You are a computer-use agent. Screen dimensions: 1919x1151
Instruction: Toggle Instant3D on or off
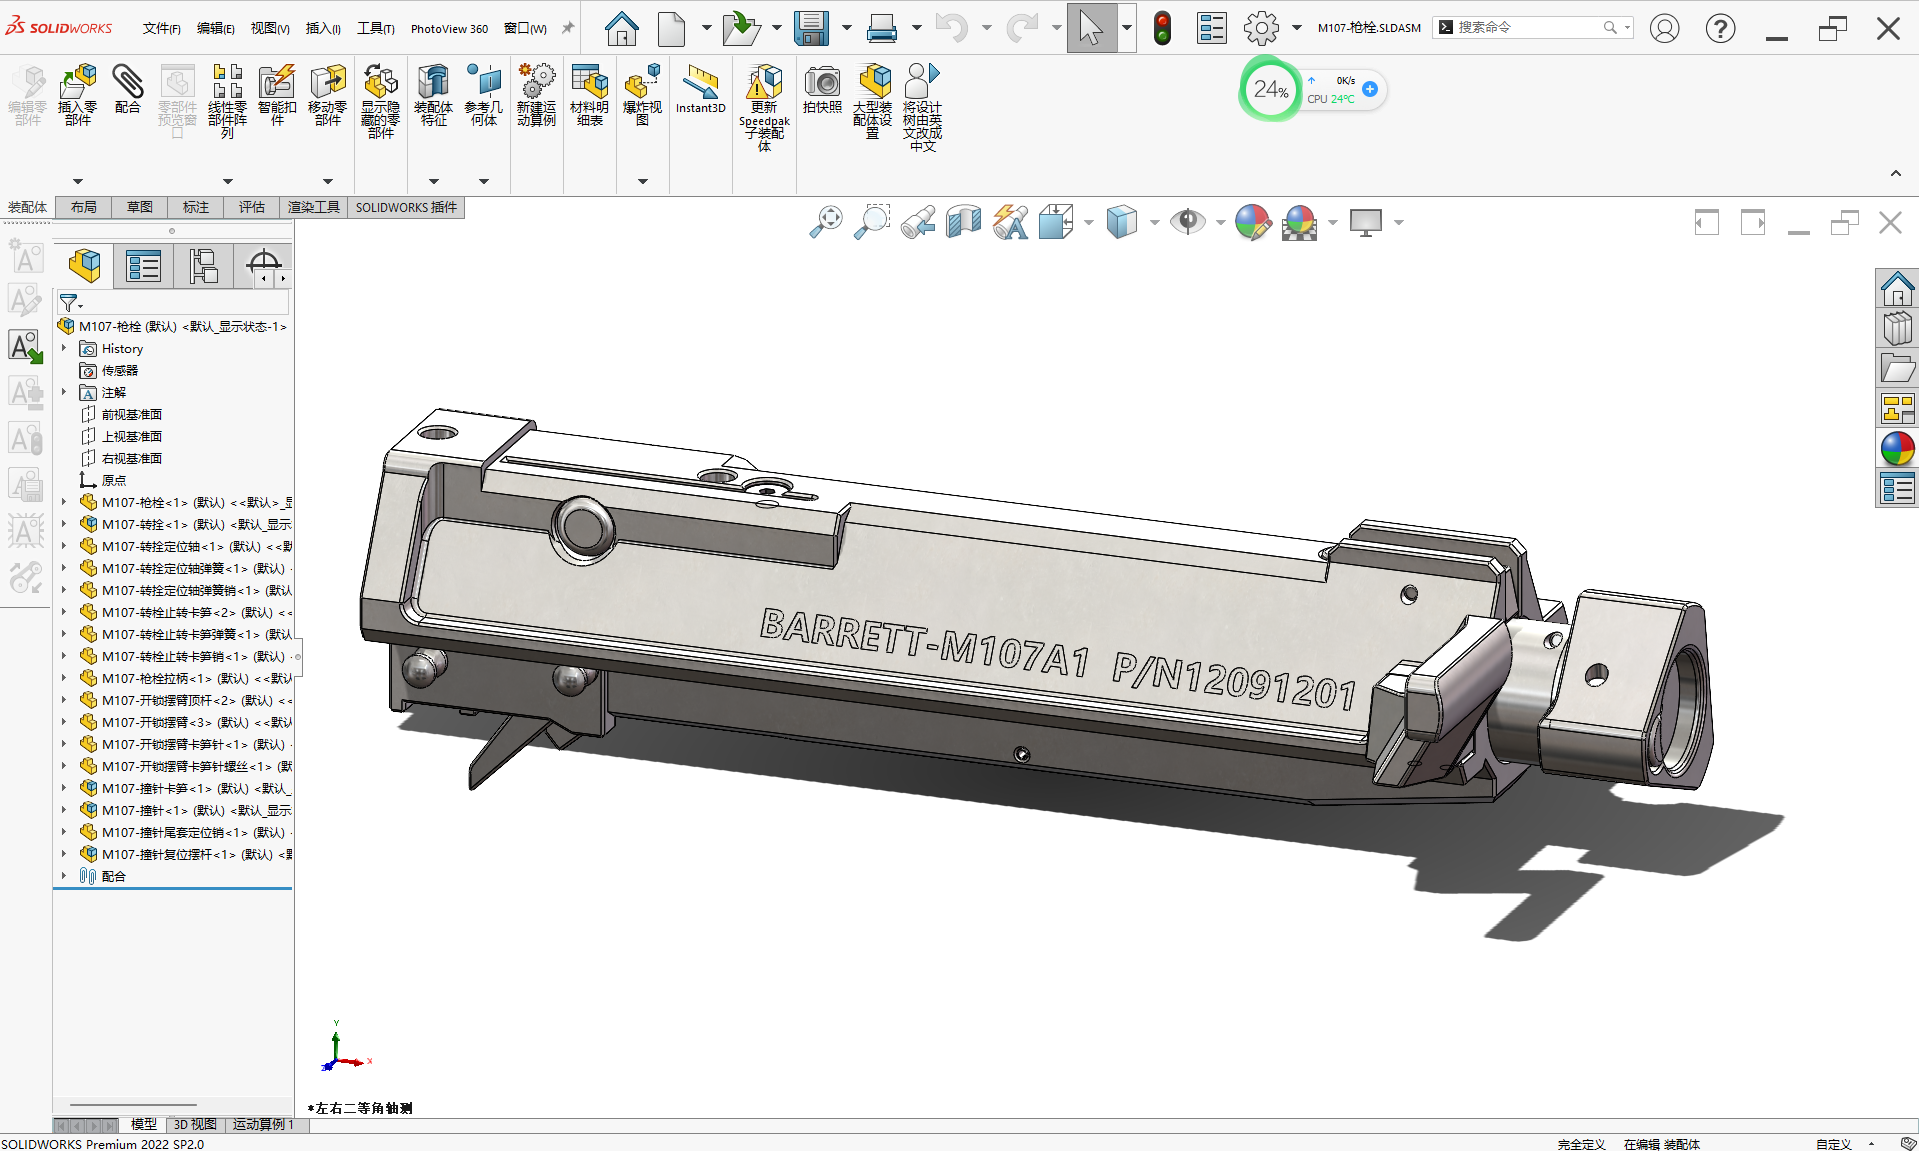[x=700, y=89]
